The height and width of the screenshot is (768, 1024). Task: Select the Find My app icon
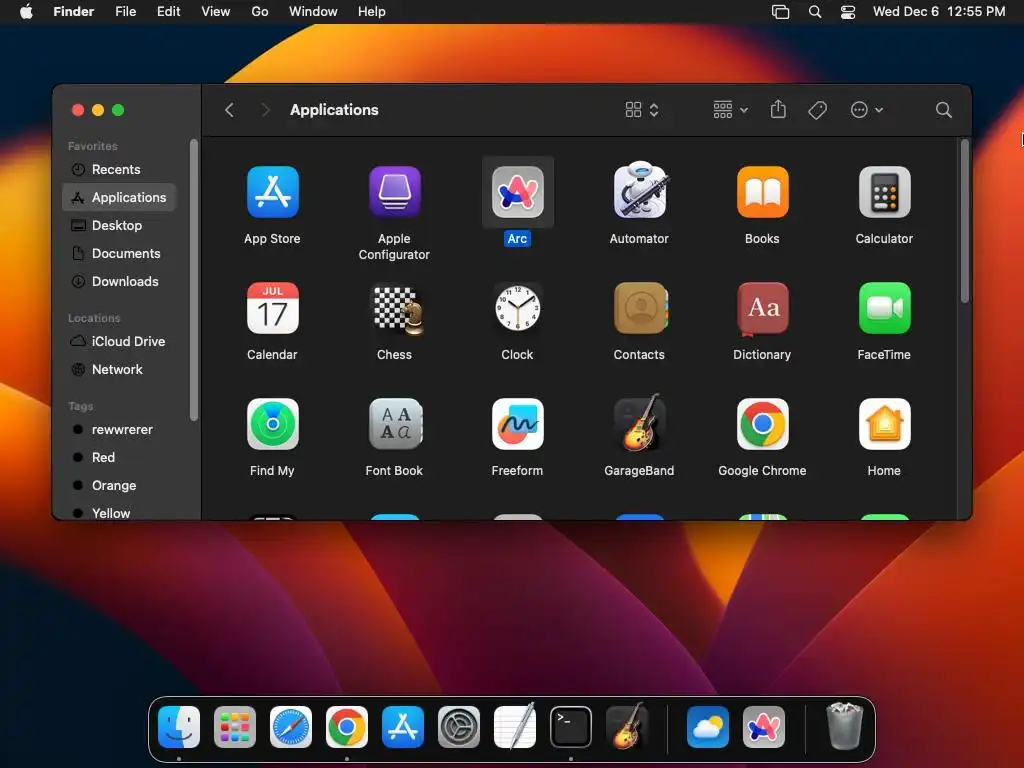coord(272,424)
